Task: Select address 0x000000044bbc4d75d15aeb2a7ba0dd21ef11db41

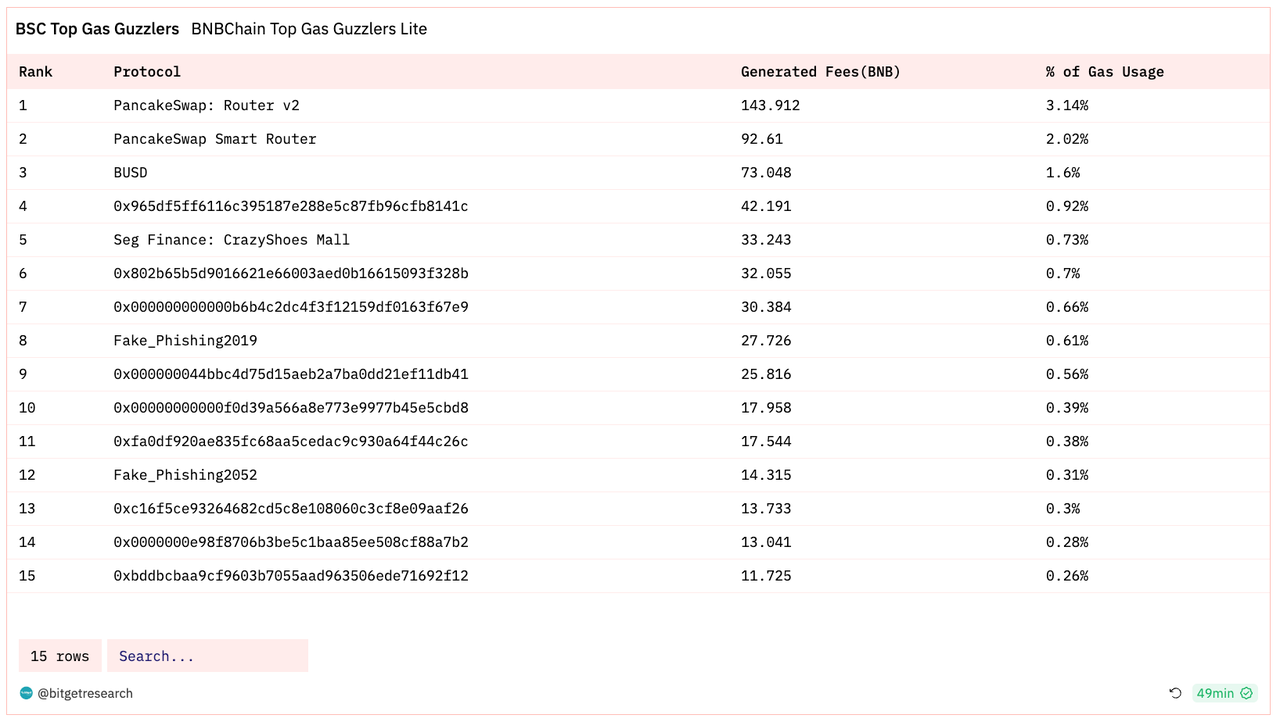Action: point(291,374)
